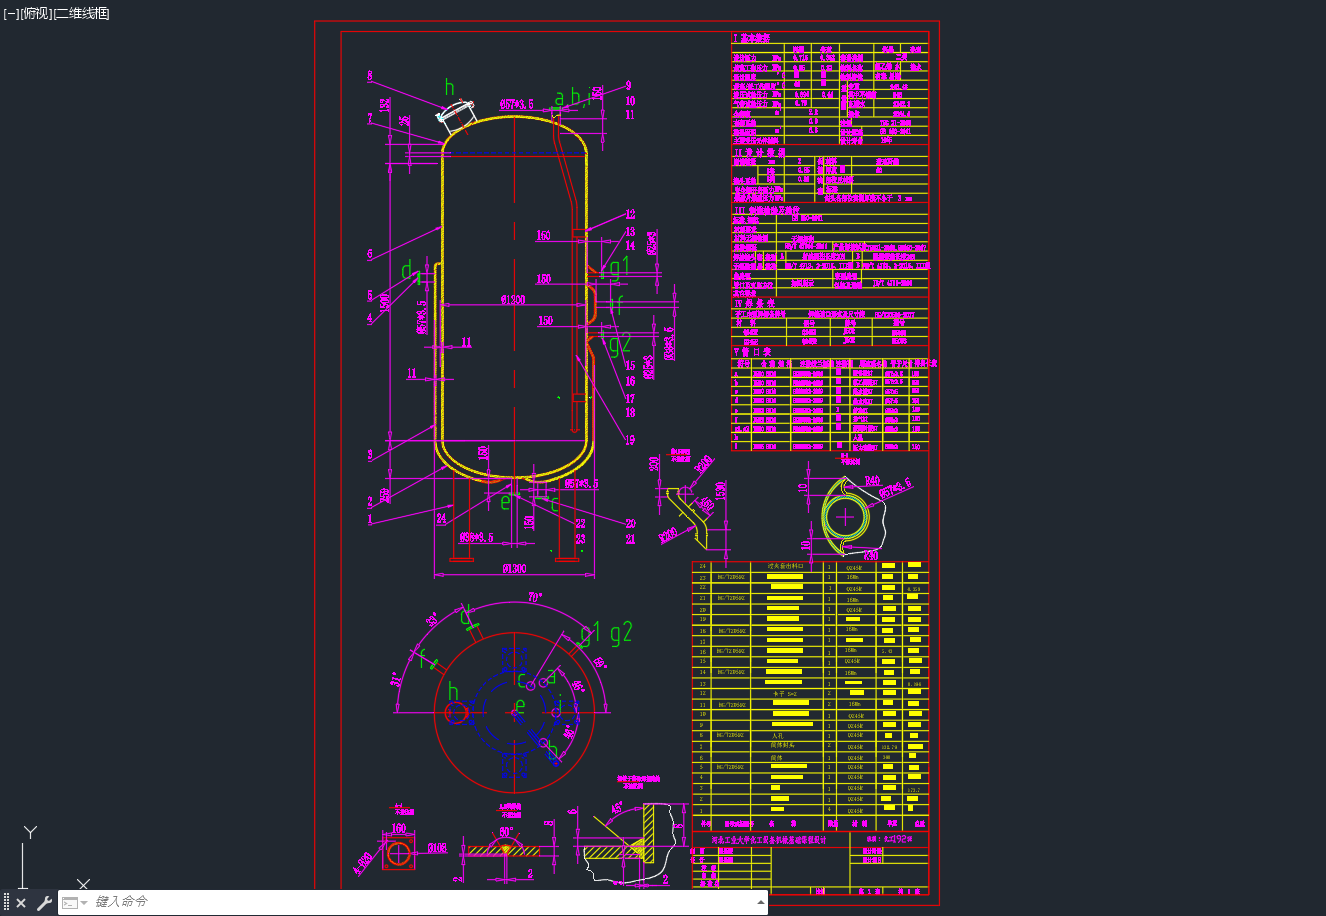Select the "人孔" parts list cell
Viewport: 1326px width, 916px height.
[x=777, y=736]
